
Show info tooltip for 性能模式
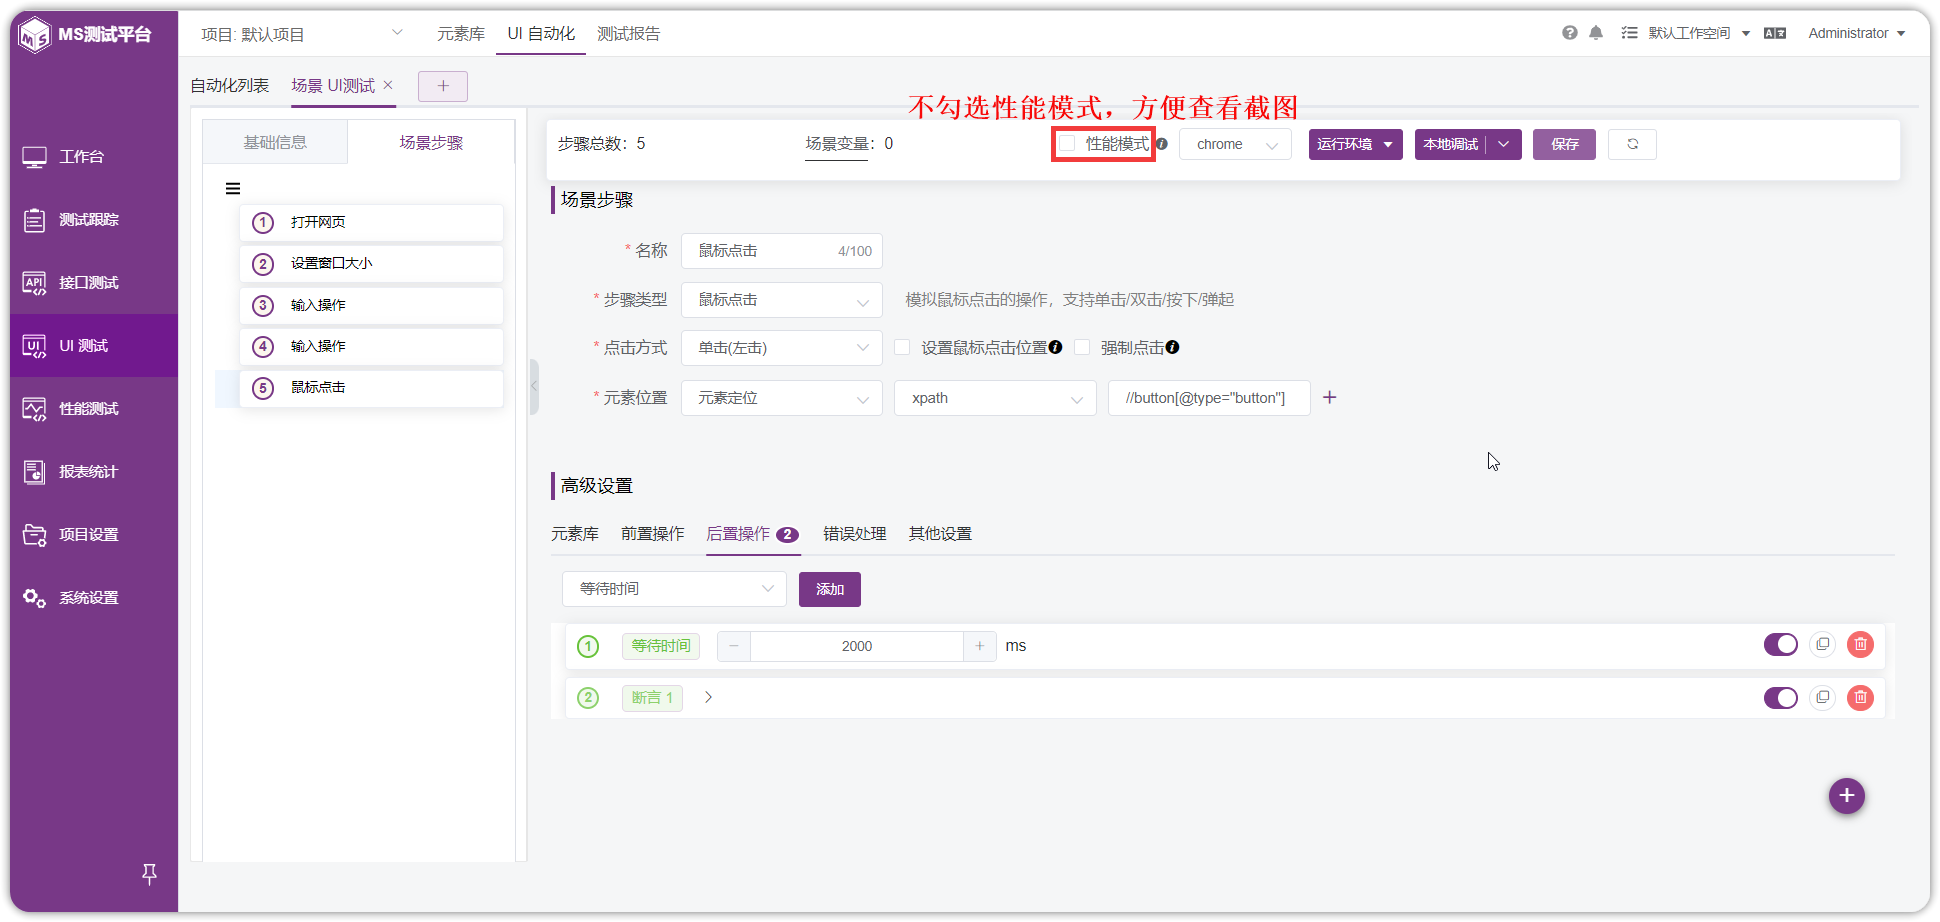(x=1162, y=144)
